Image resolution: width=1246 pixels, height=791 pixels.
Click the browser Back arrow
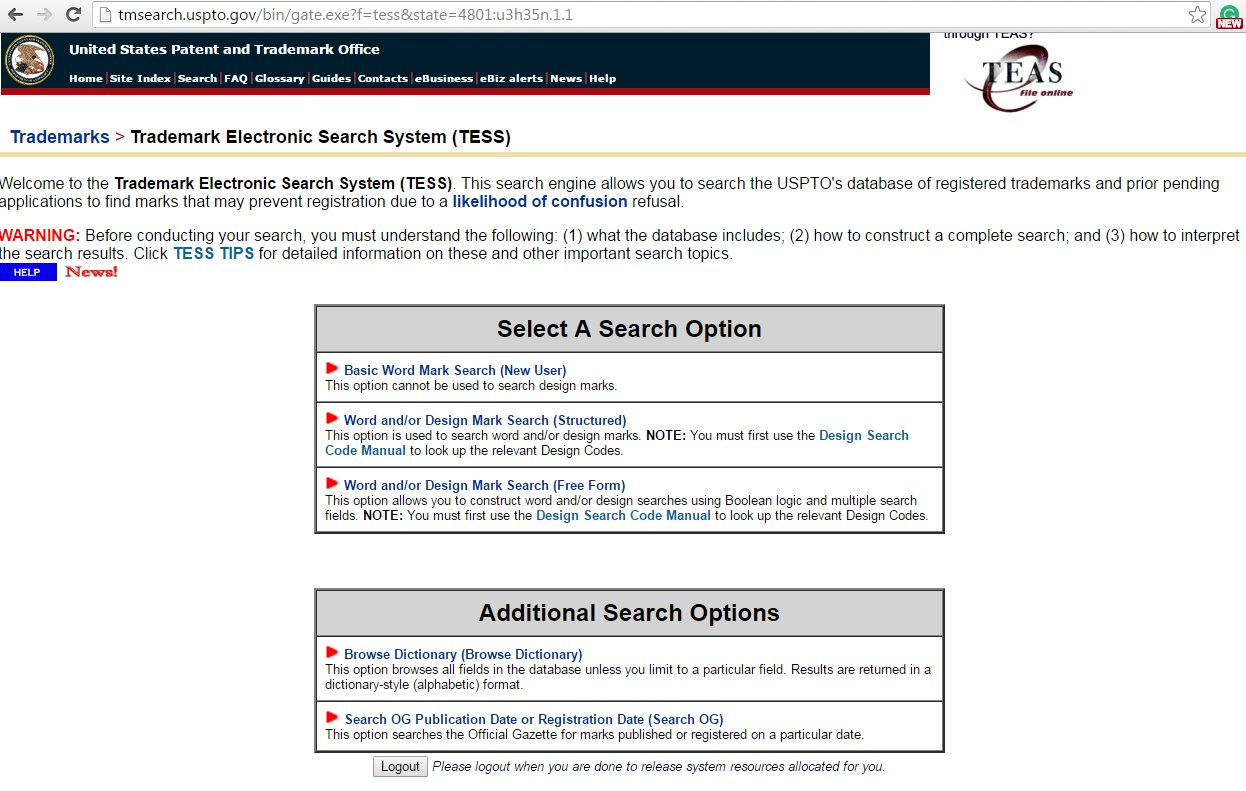point(15,15)
